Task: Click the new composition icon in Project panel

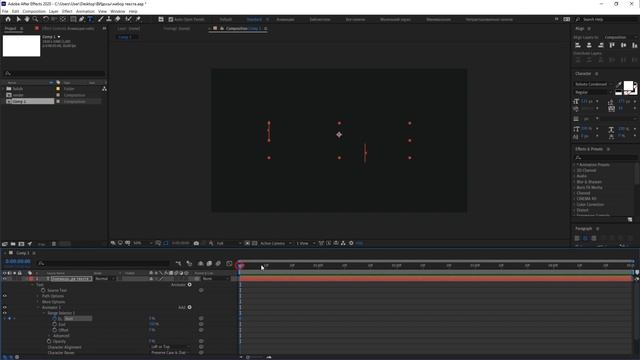Action: (x=21, y=244)
